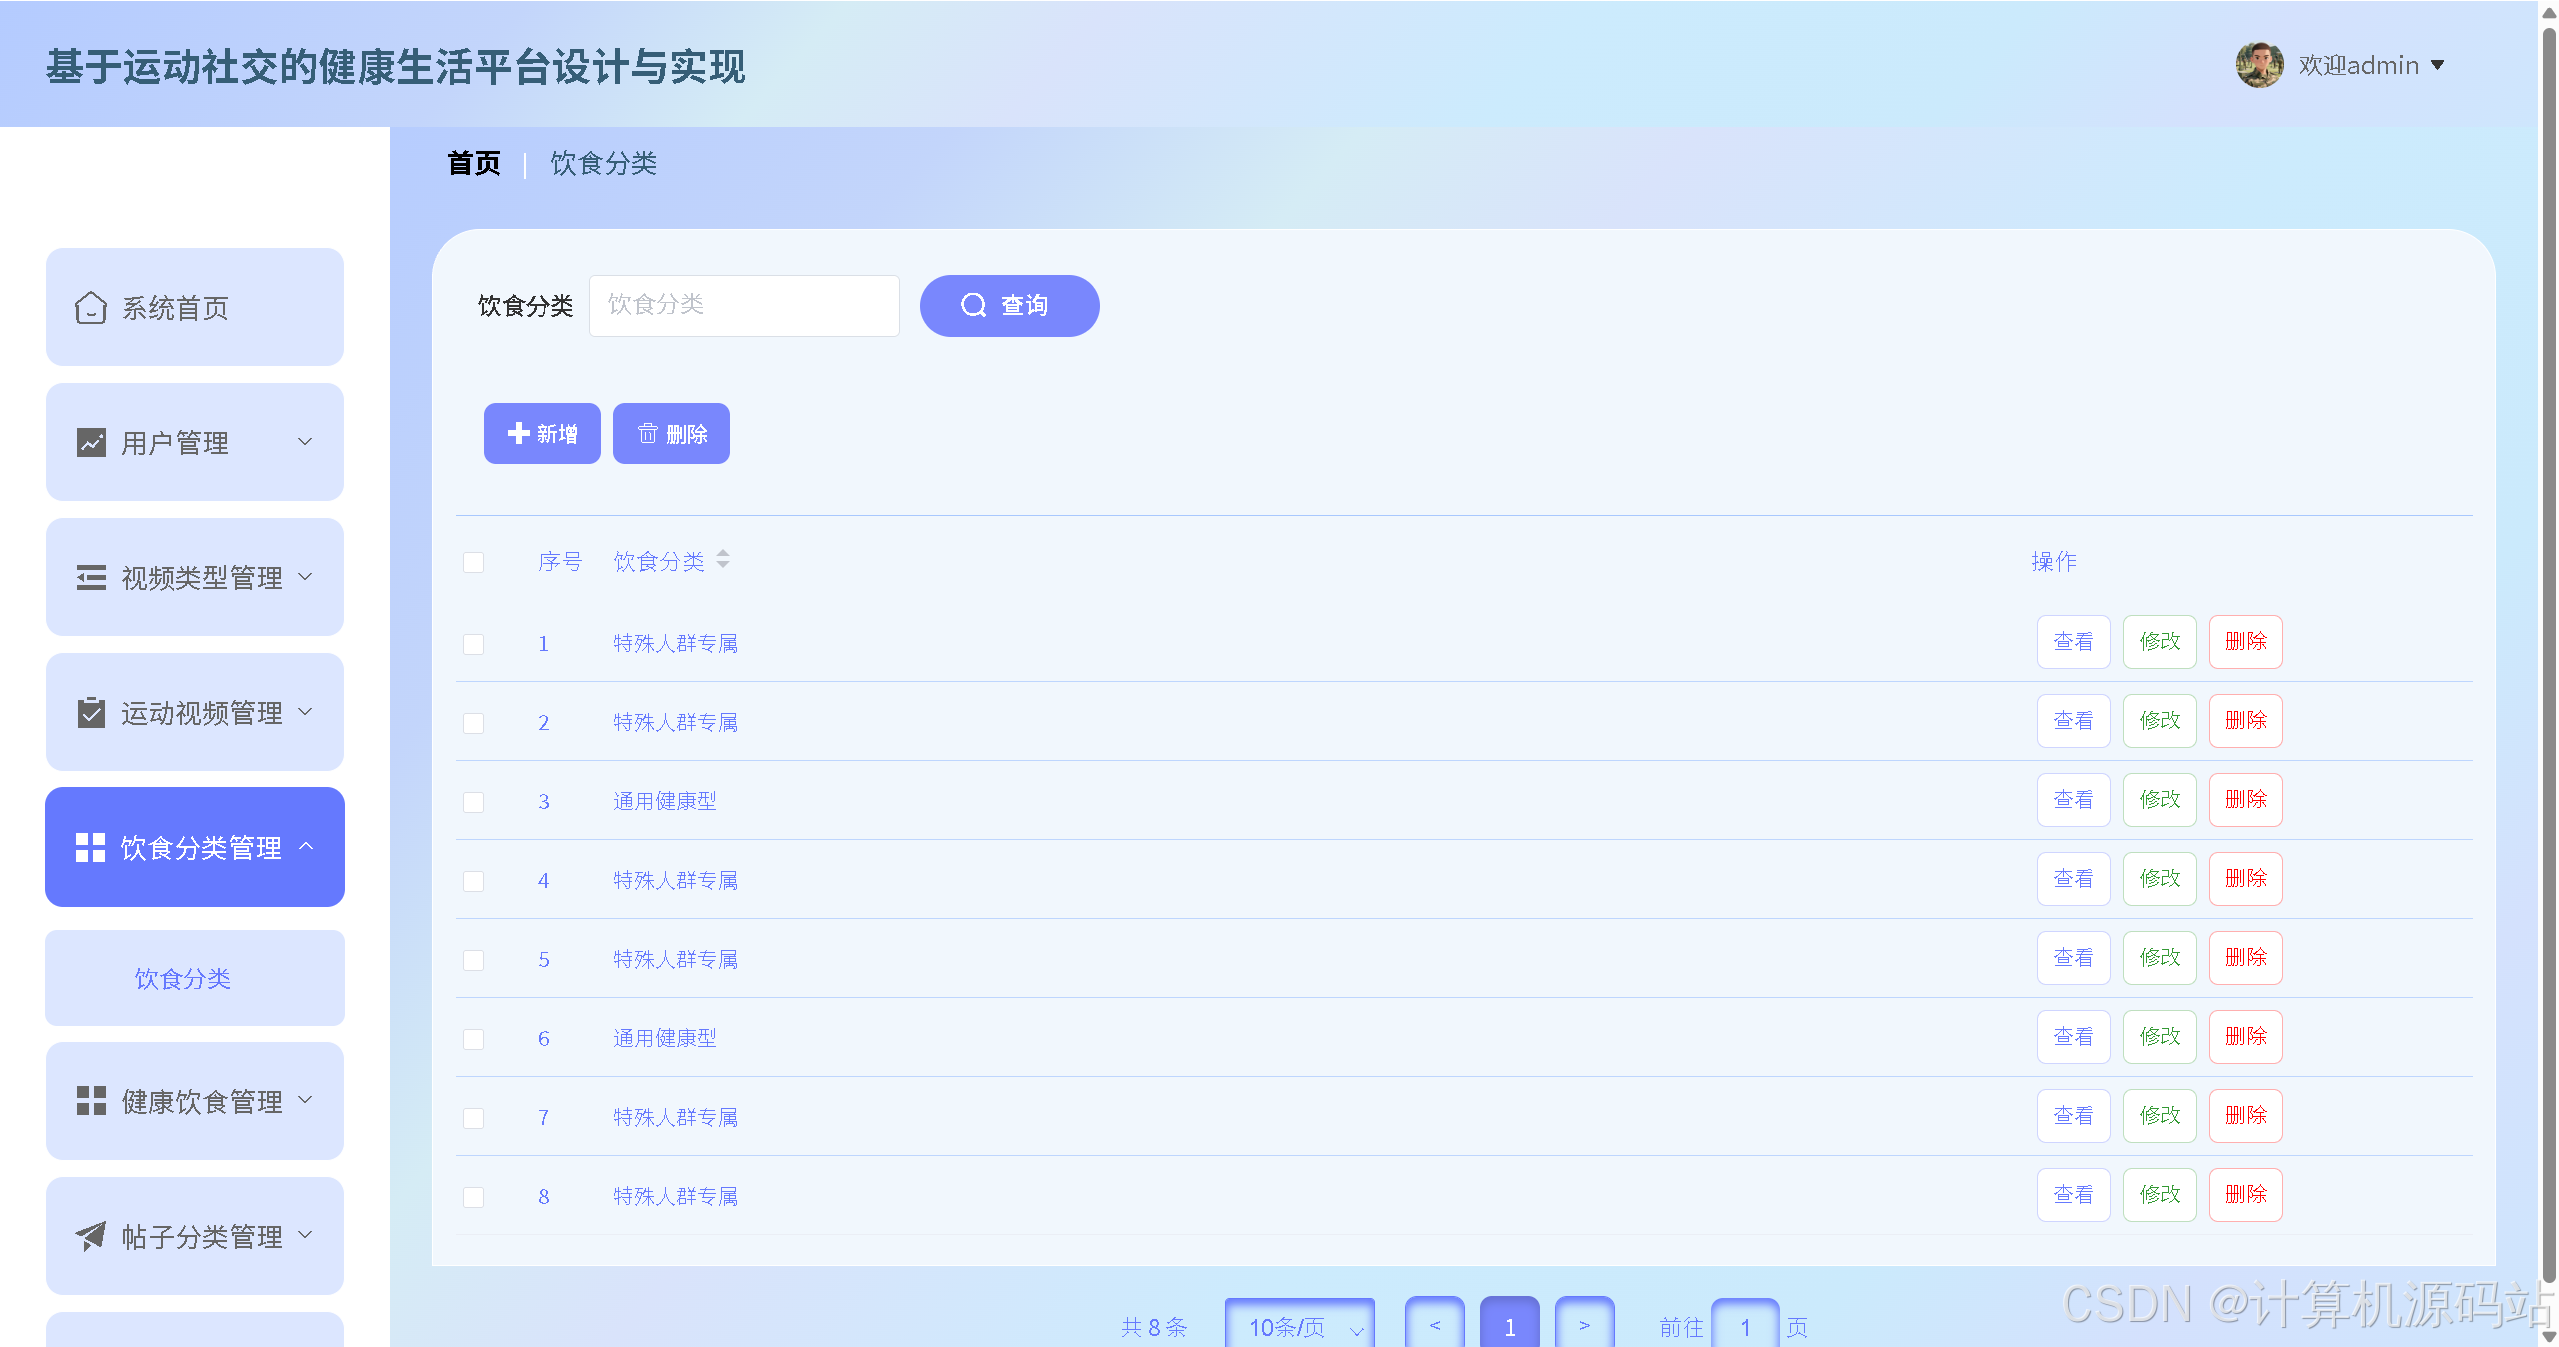The height and width of the screenshot is (1347, 2559).
Task: Click 查看 for row 8
Action: (2073, 1194)
